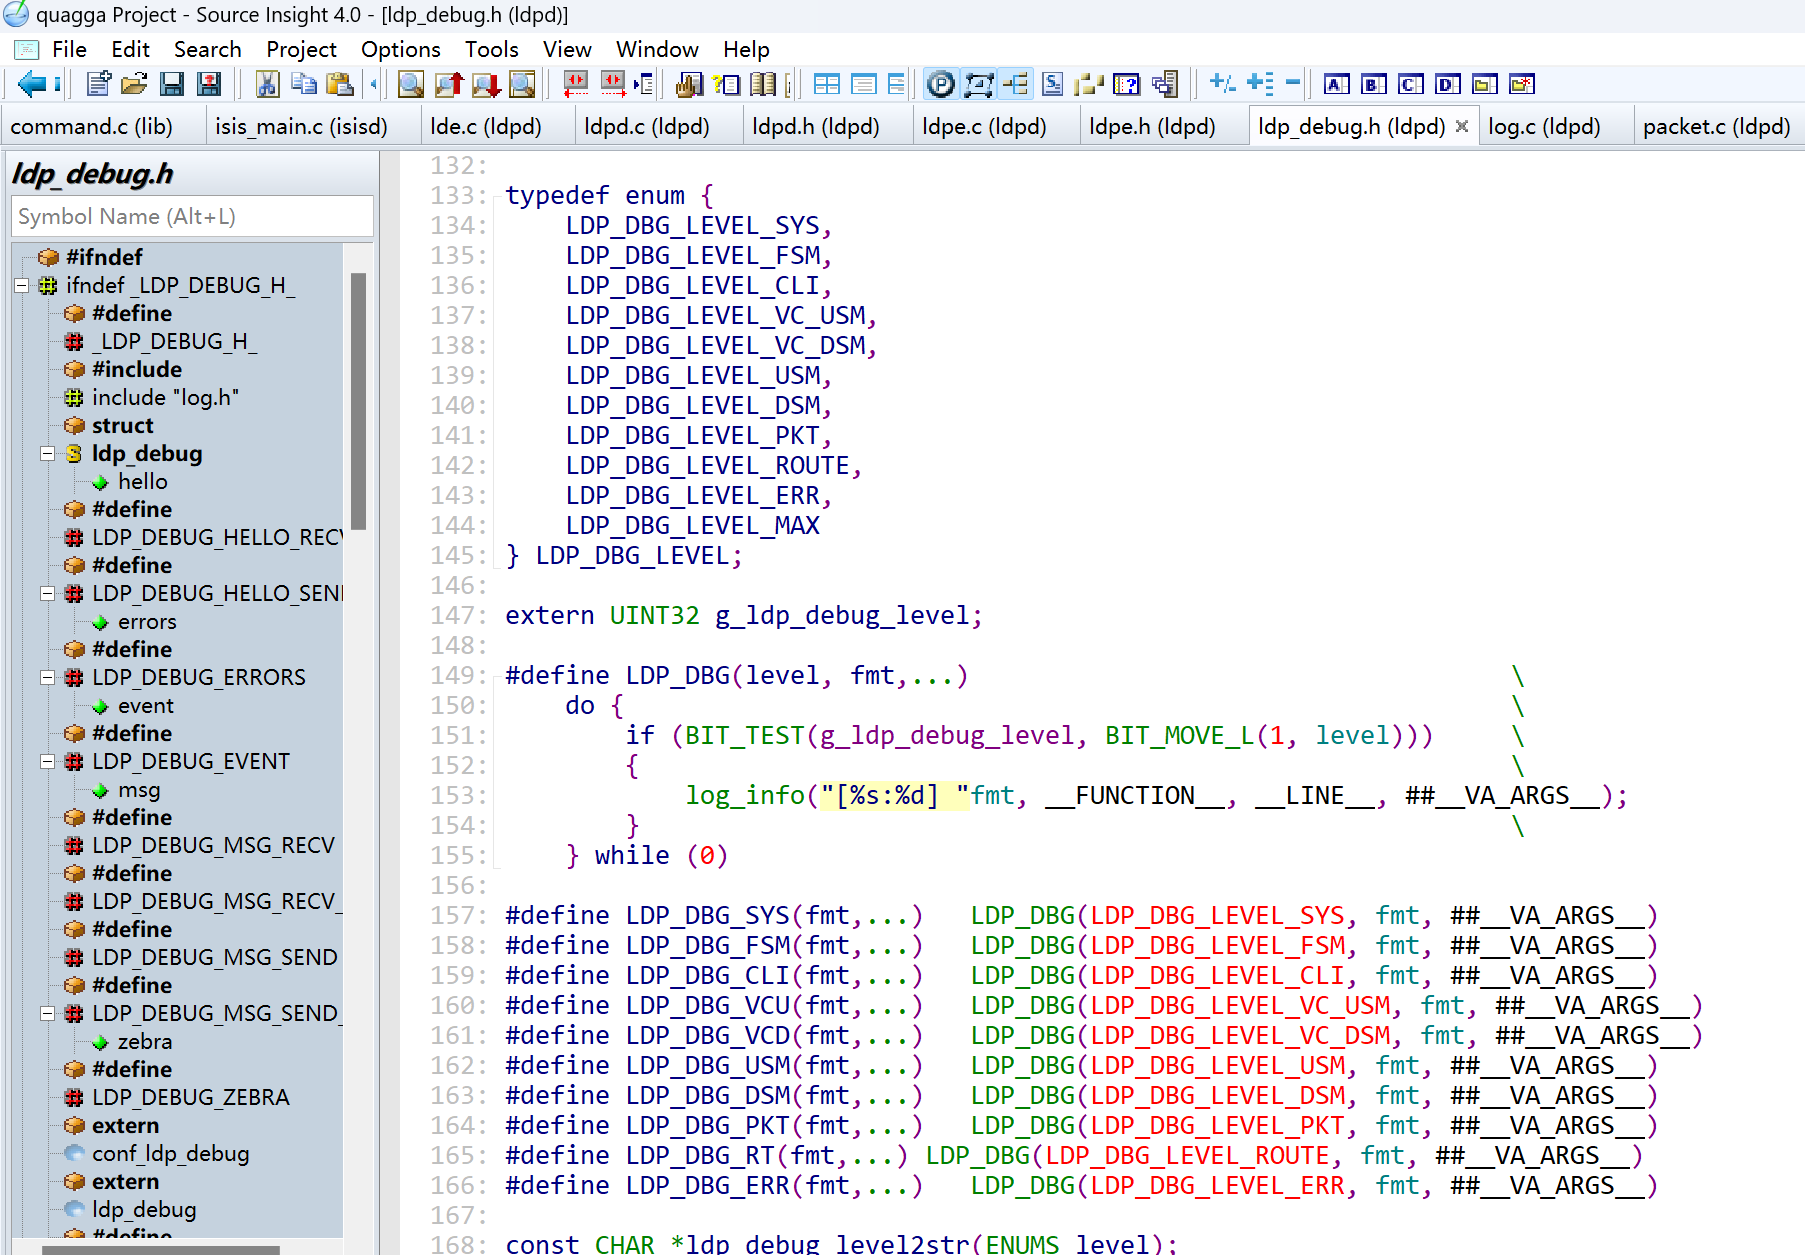Select the hello member in symbol tree
Viewport: 1805px width, 1255px height.
[143, 482]
